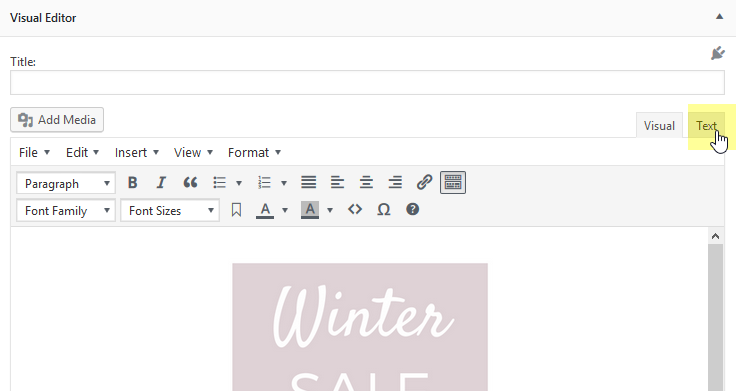Open numbered list style options arrow
Screen dimensions: 742x391
[x=284, y=183]
